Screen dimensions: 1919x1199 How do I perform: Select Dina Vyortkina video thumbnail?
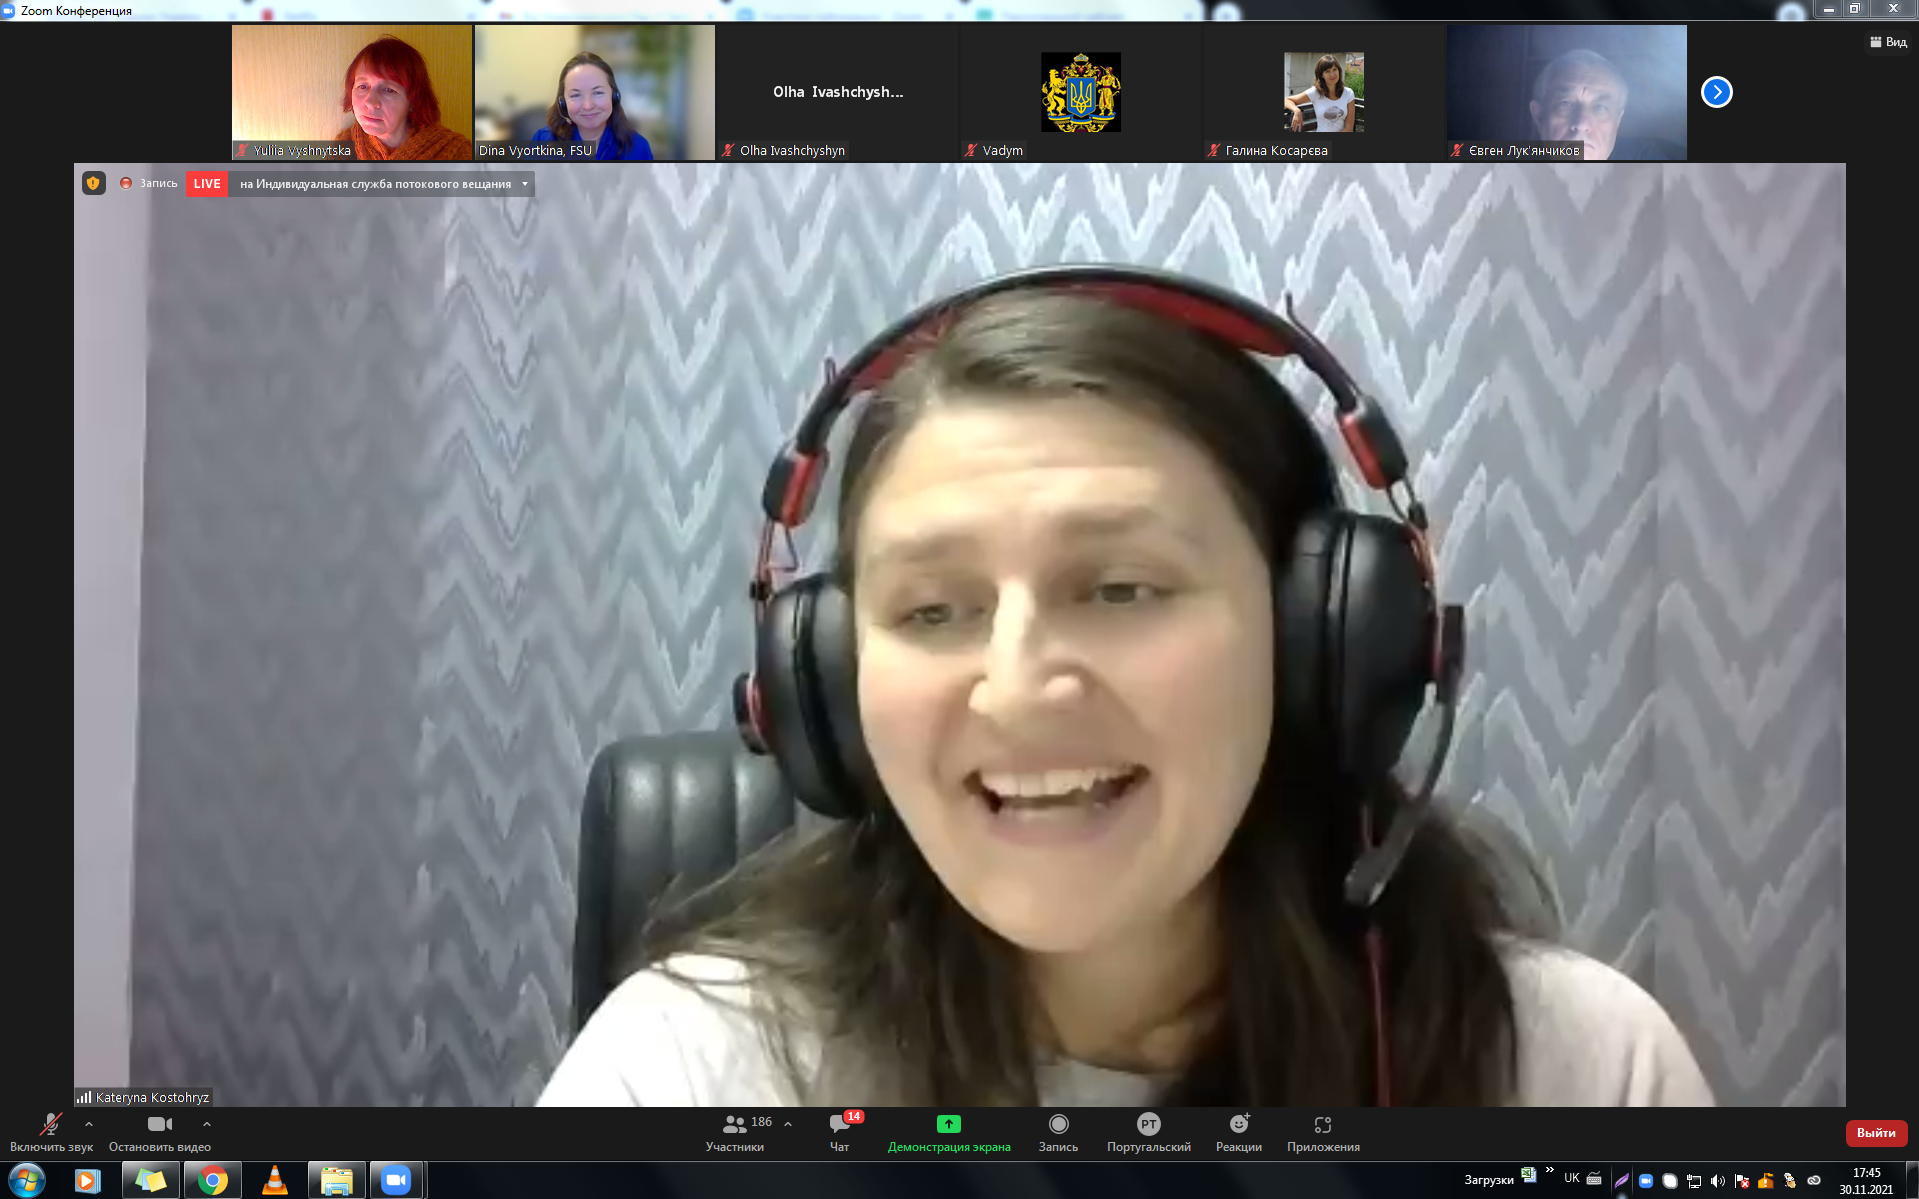coord(594,92)
